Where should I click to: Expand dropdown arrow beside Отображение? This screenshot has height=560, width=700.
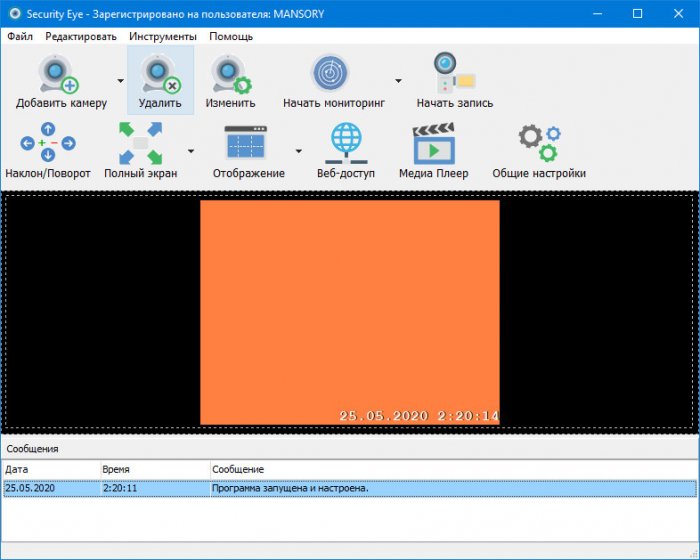pos(298,151)
